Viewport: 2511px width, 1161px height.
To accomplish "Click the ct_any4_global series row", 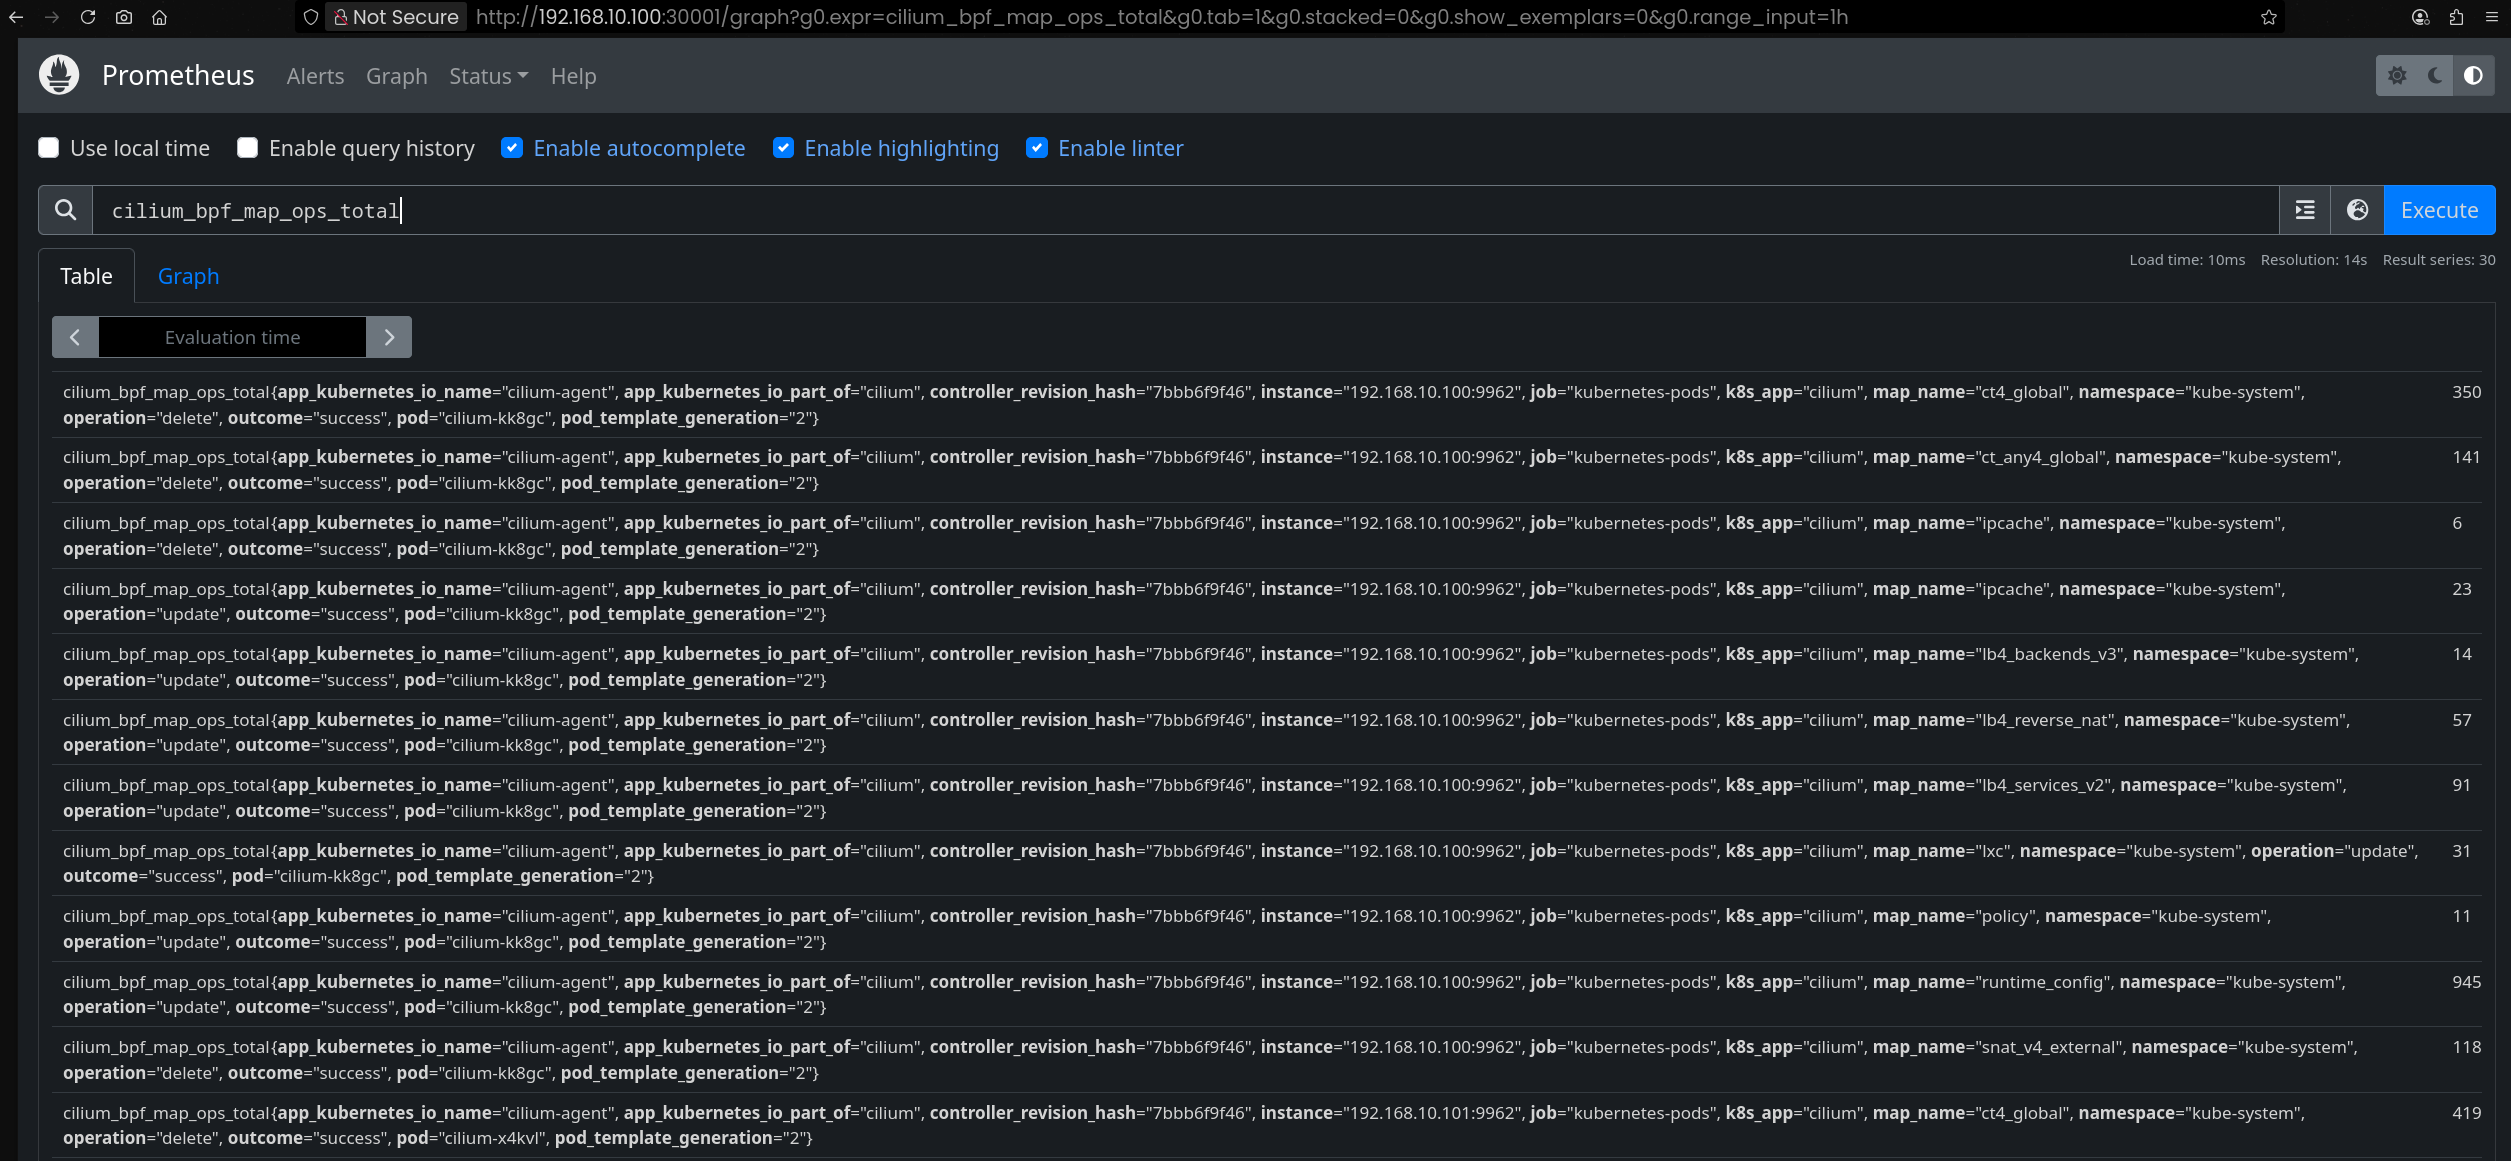I will (1267, 470).
